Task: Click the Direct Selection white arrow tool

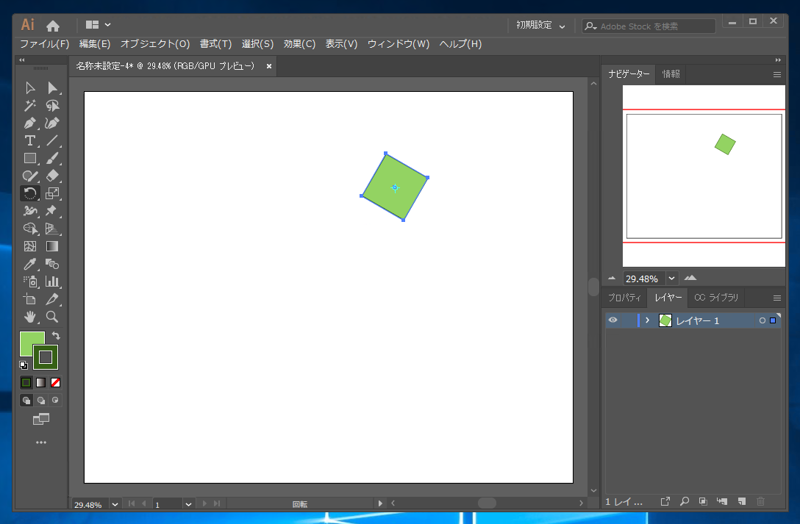Action: click(x=52, y=88)
